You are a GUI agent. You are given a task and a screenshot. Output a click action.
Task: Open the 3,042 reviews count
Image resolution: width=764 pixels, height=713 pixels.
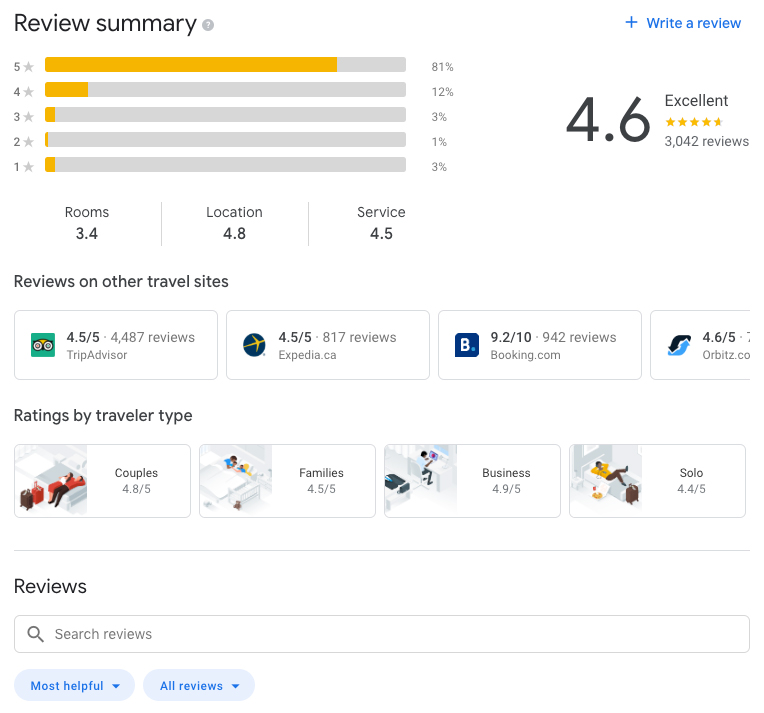click(706, 141)
